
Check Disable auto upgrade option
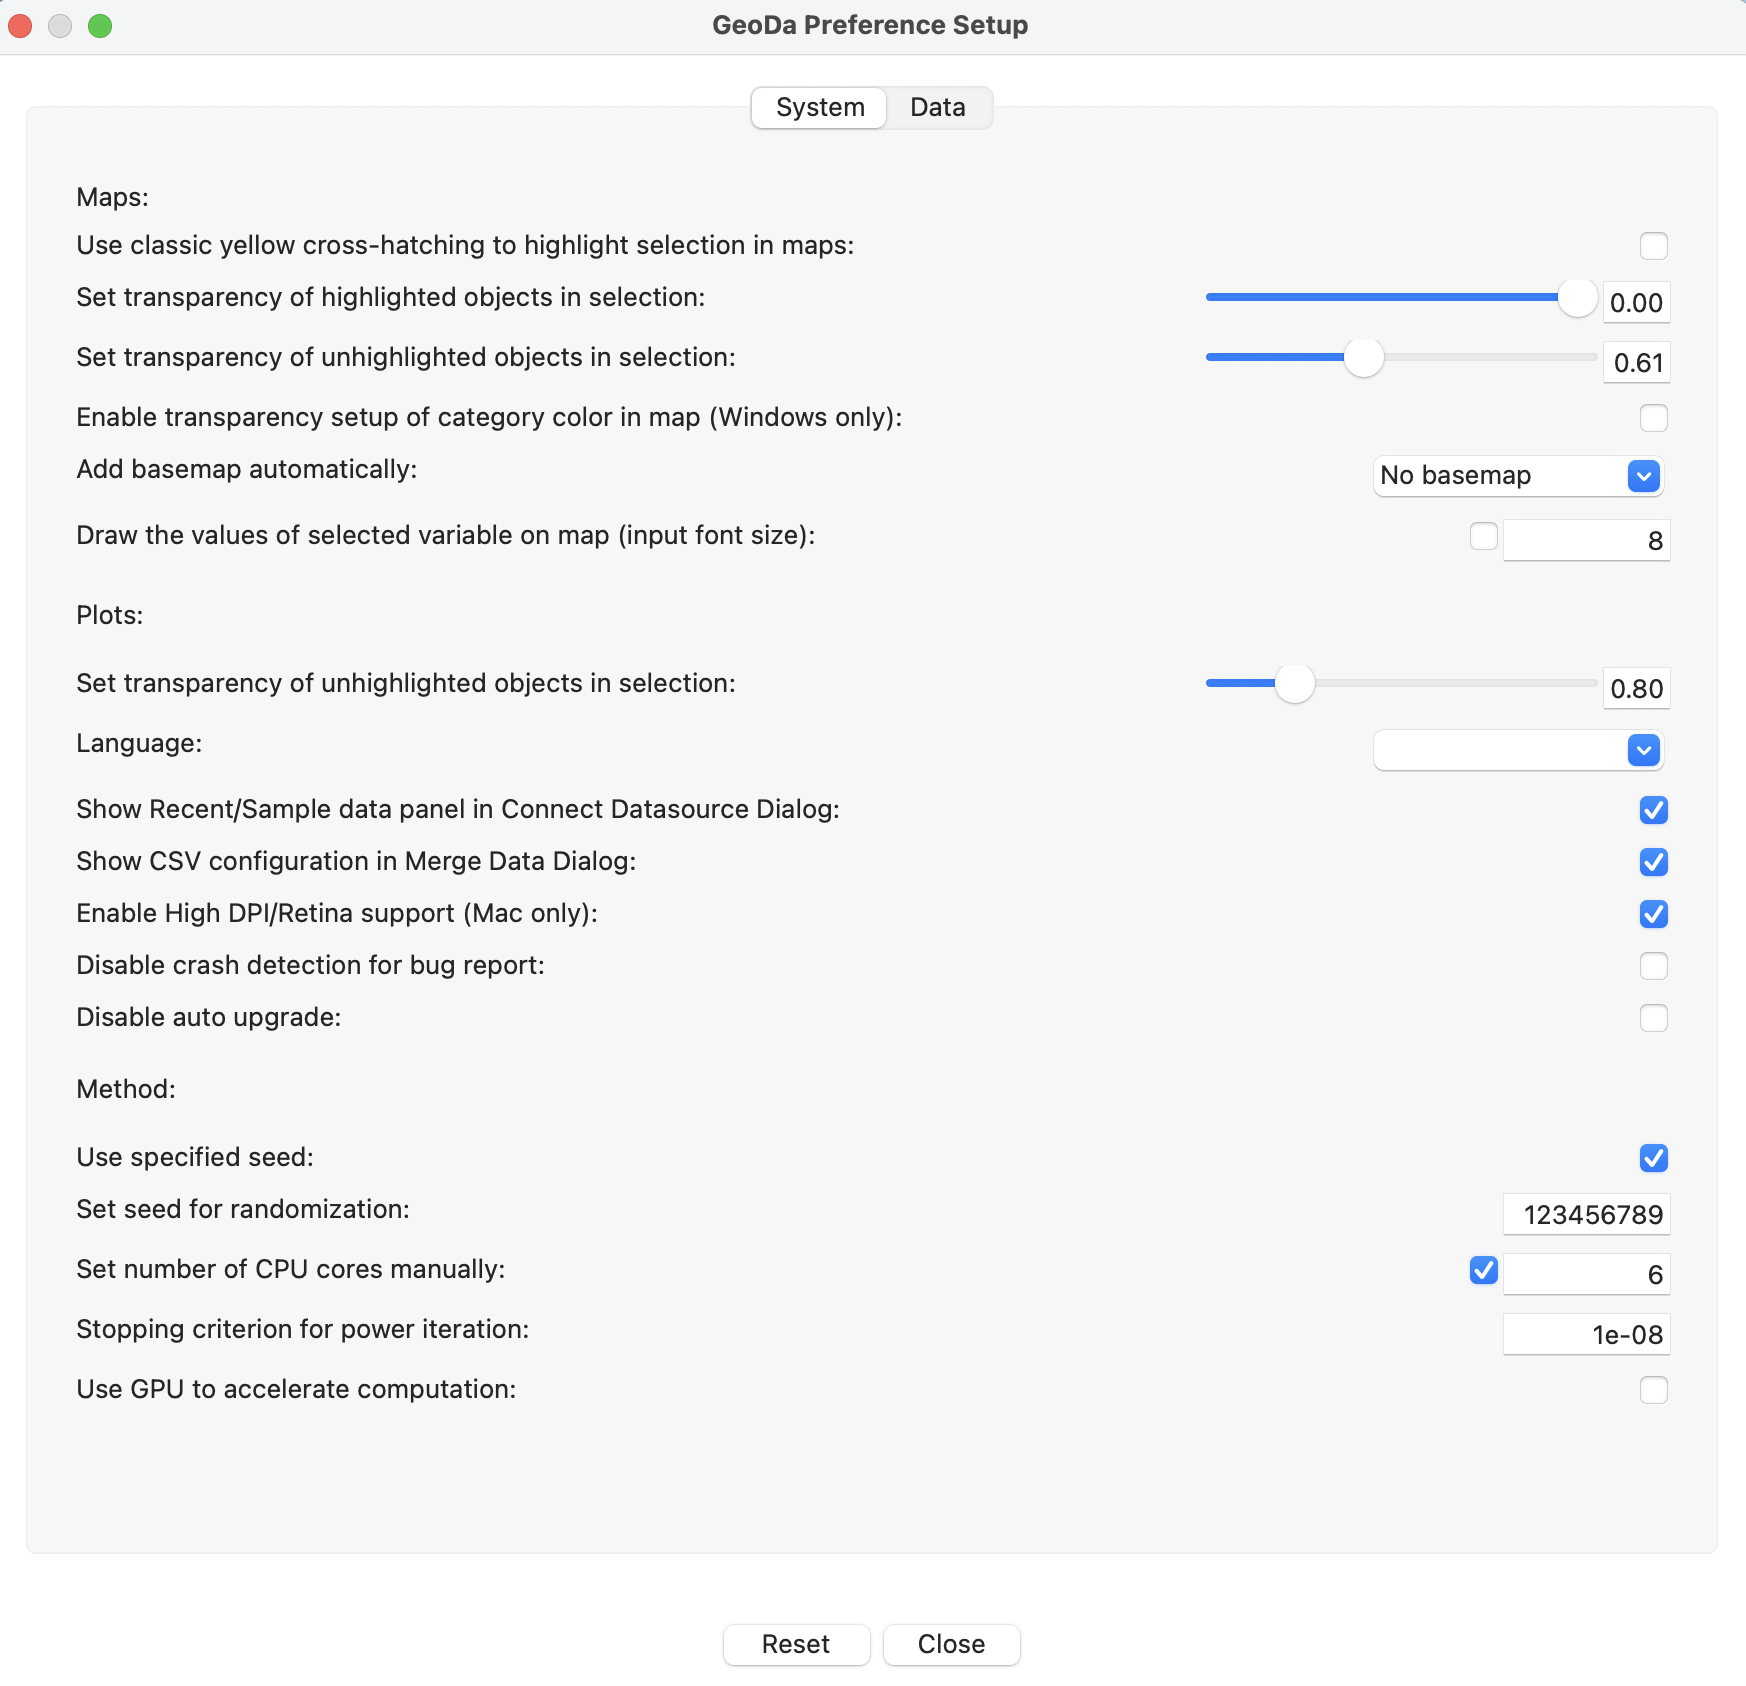1654,1018
